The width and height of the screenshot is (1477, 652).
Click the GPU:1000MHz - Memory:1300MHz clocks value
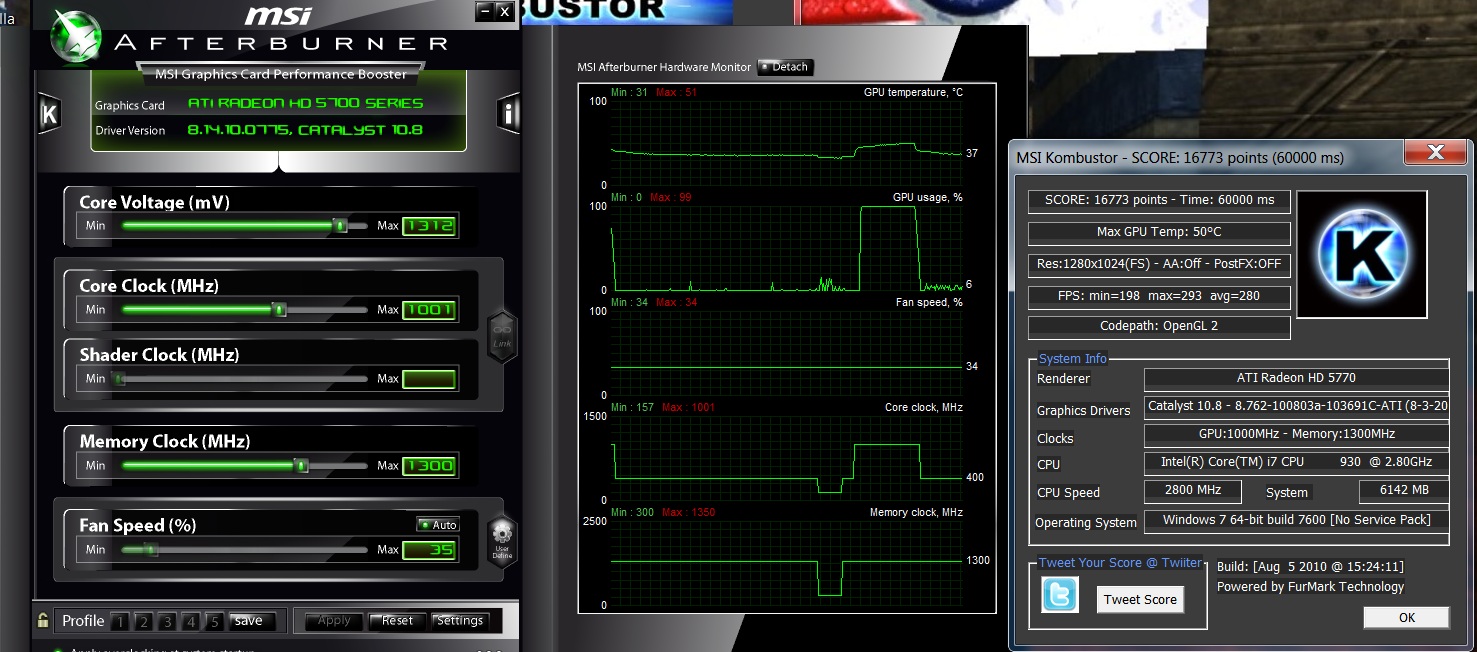(x=1296, y=434)
